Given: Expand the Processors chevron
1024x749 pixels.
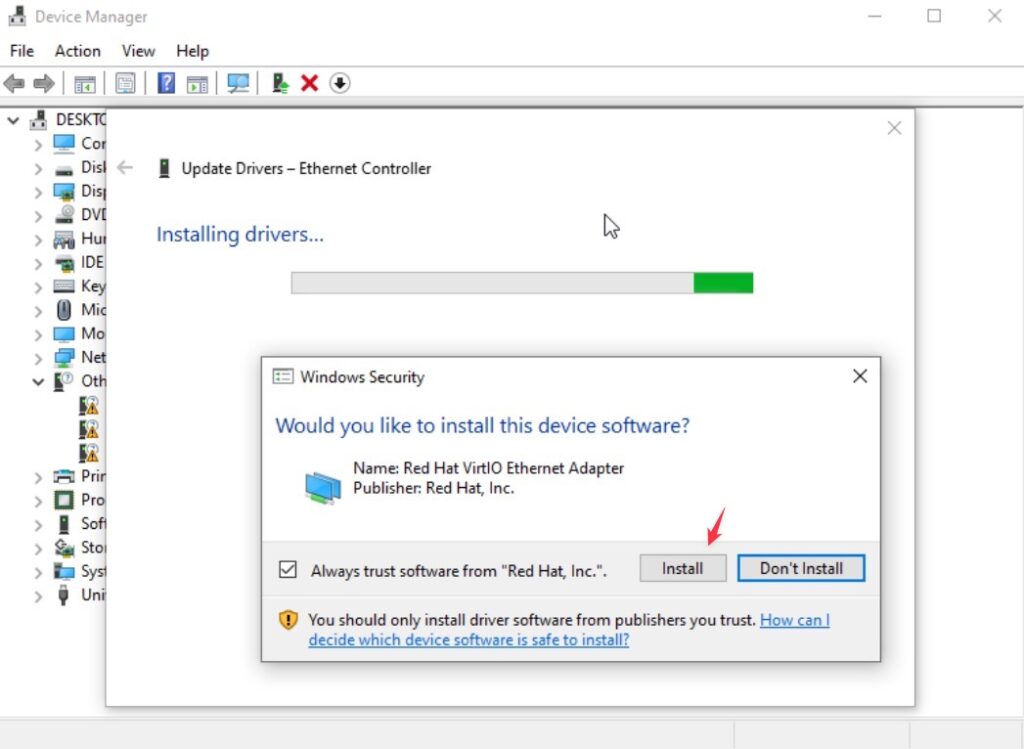Looking at the screenshot, I should click(38, 502).
